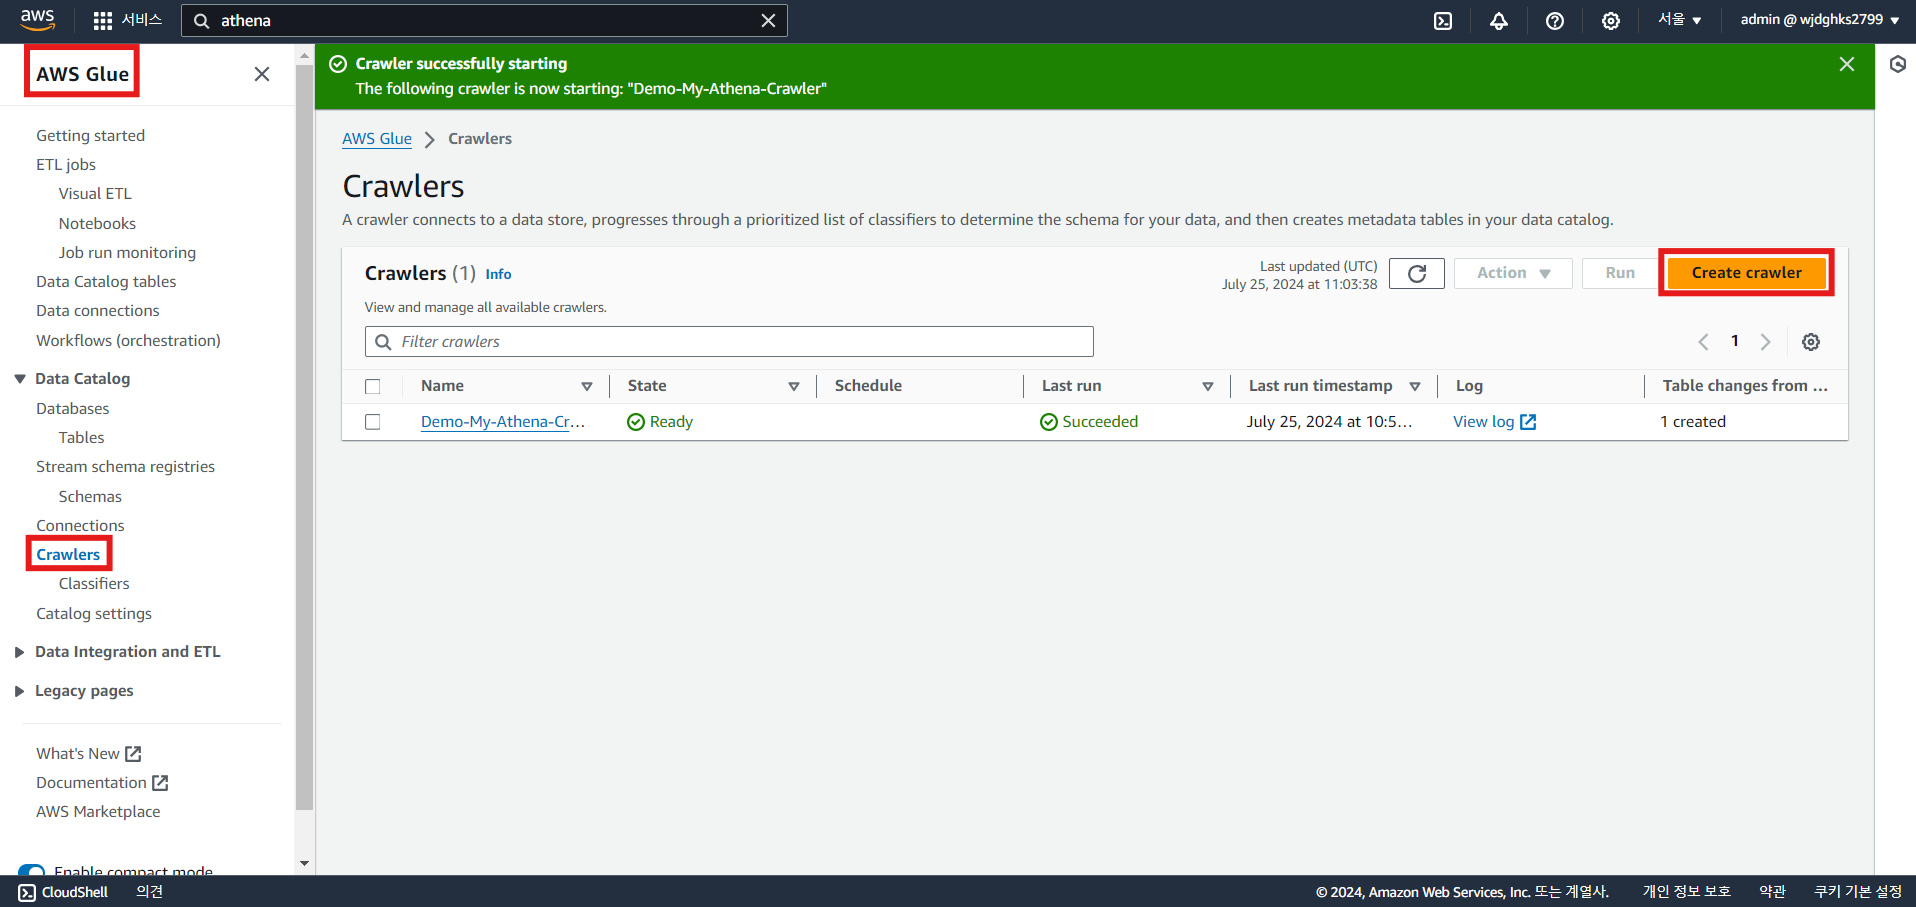Open ETL jobs in sidebar
The image size is (1916, 907).
[66, 165]
